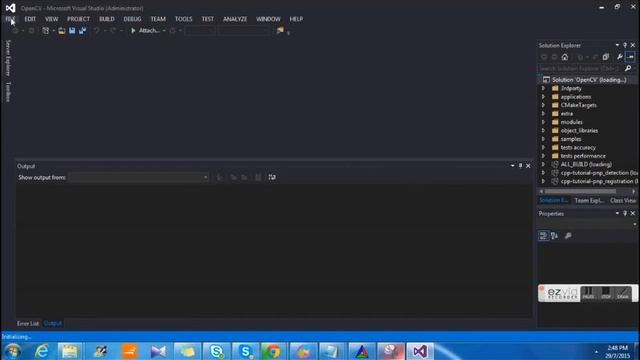Expand the samples folder
This screenshot has height=360, width=640.
tap(543, 139)
